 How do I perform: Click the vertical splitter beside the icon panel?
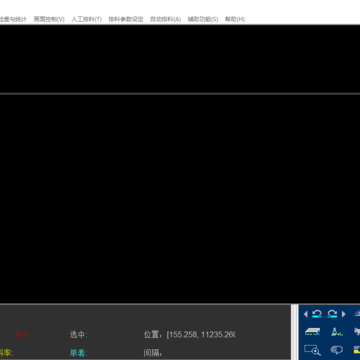(295, 332)
